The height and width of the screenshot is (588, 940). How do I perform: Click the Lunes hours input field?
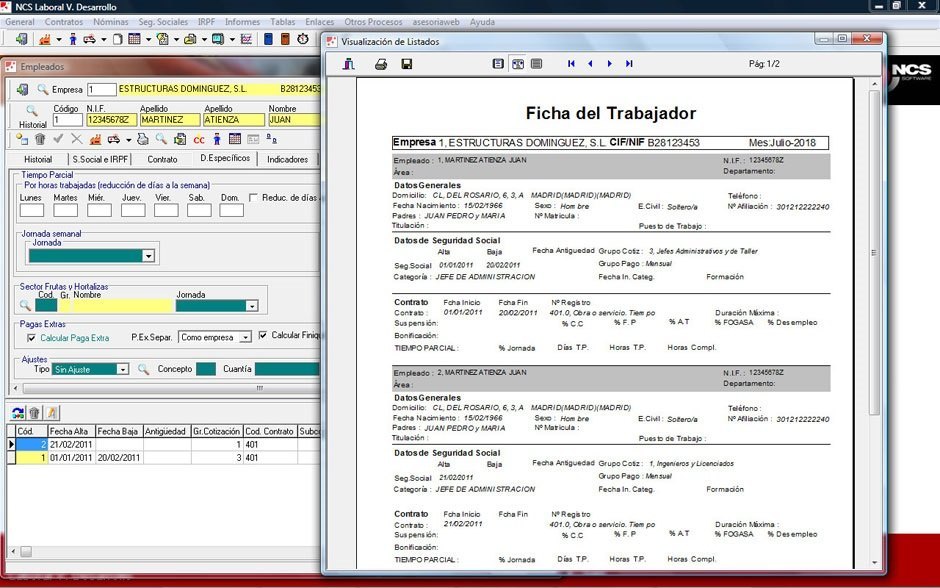pos(32,210)
